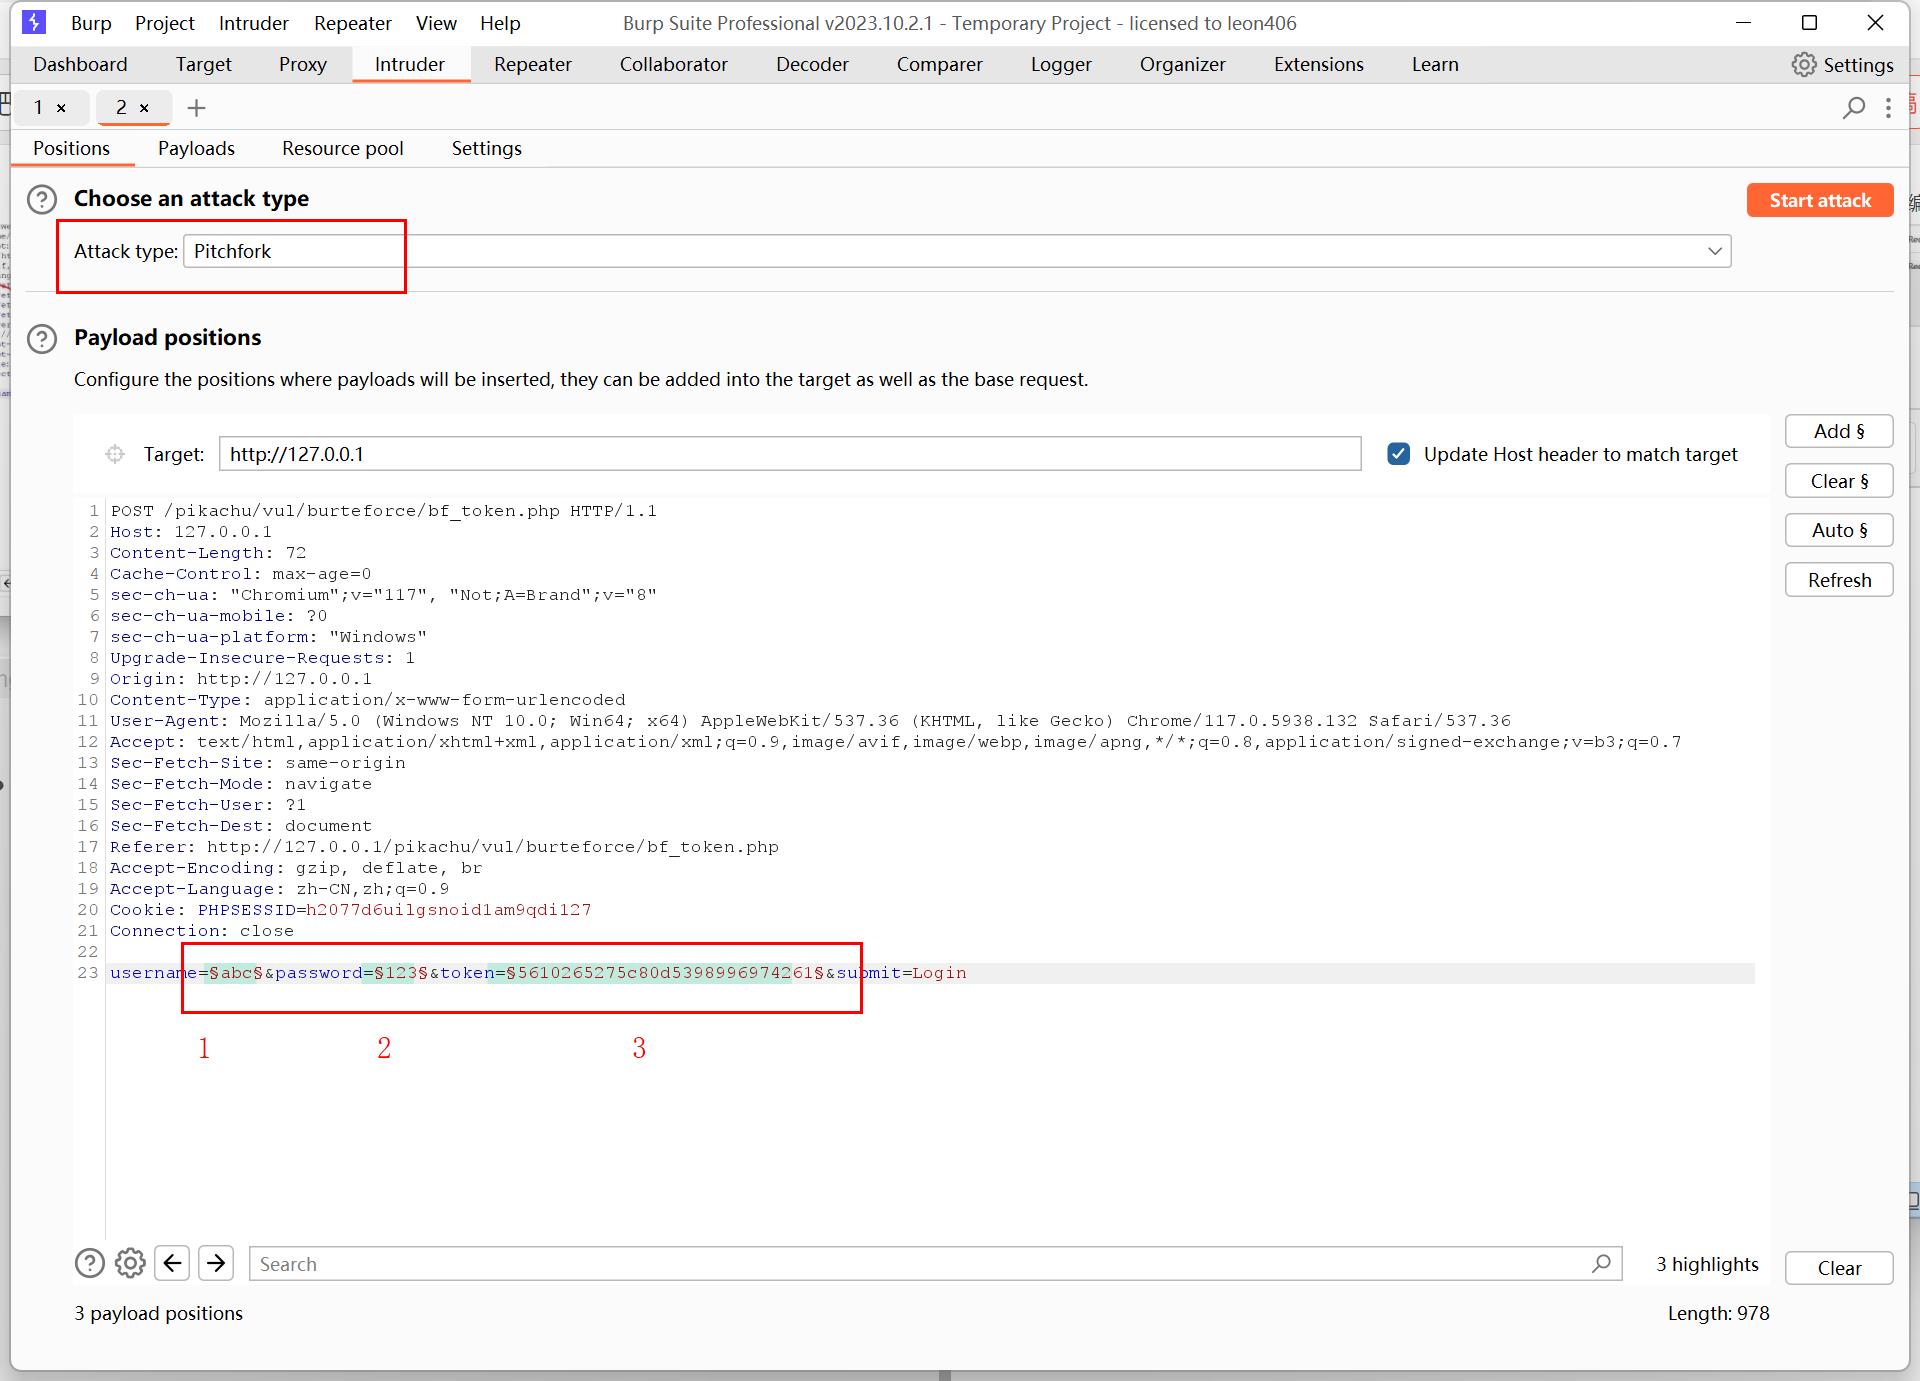
Task: Open help for Choose an attack type
Action: point(42,199)
